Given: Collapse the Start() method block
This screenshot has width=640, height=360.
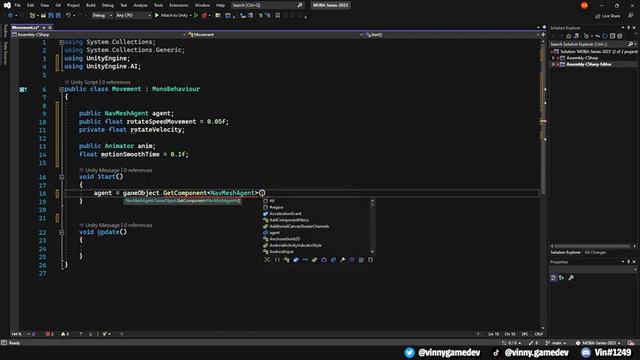Looking at the screenshot, I should [x=61, y=177].
